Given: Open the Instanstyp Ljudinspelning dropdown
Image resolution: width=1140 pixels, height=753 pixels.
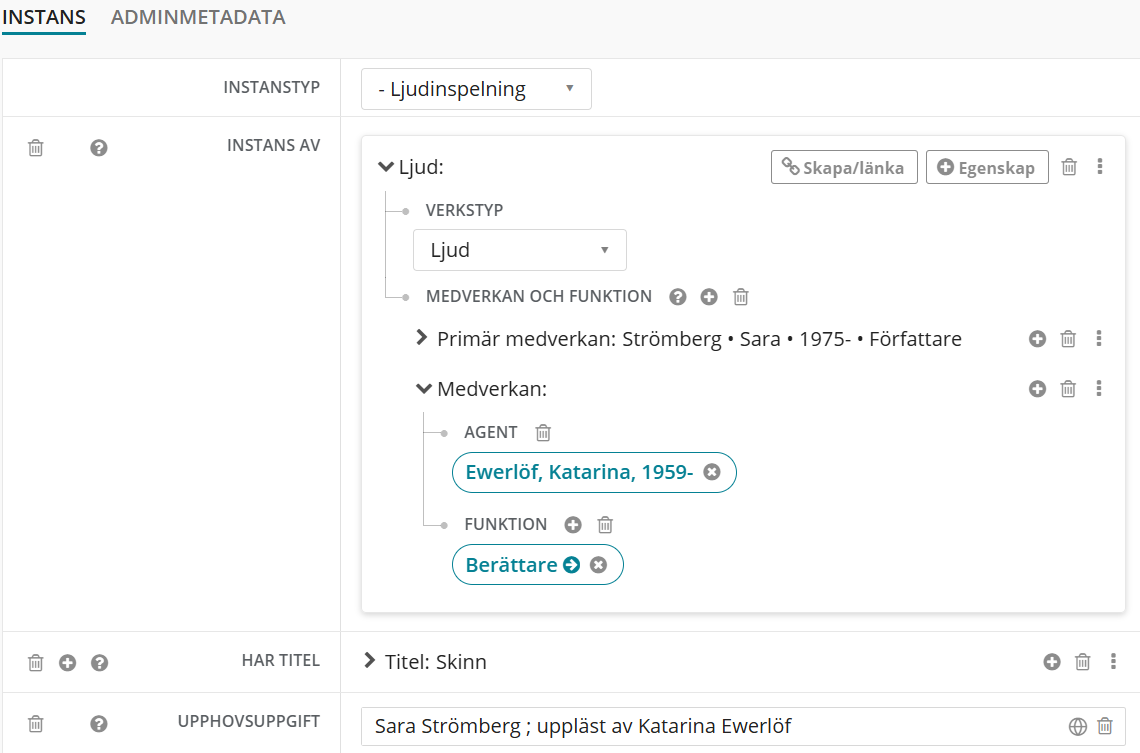Looking at the screenshot, I should point(476,89).
